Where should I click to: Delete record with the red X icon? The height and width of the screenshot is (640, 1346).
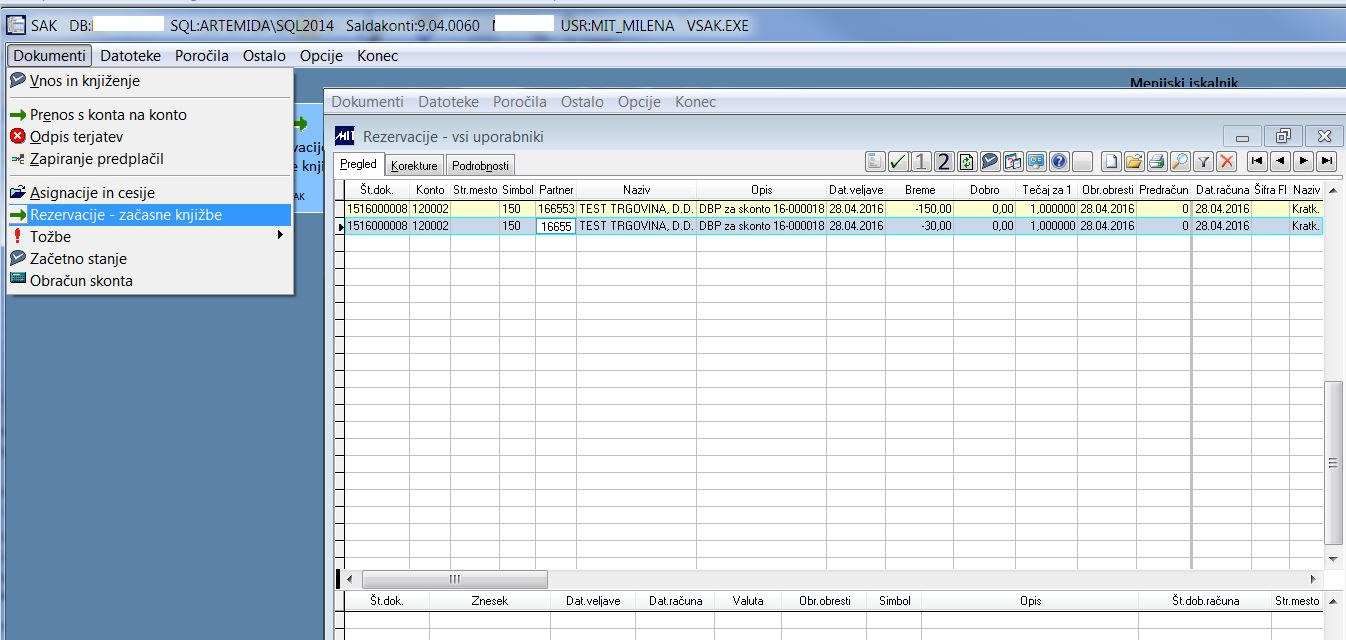(x=1227, y=161)
